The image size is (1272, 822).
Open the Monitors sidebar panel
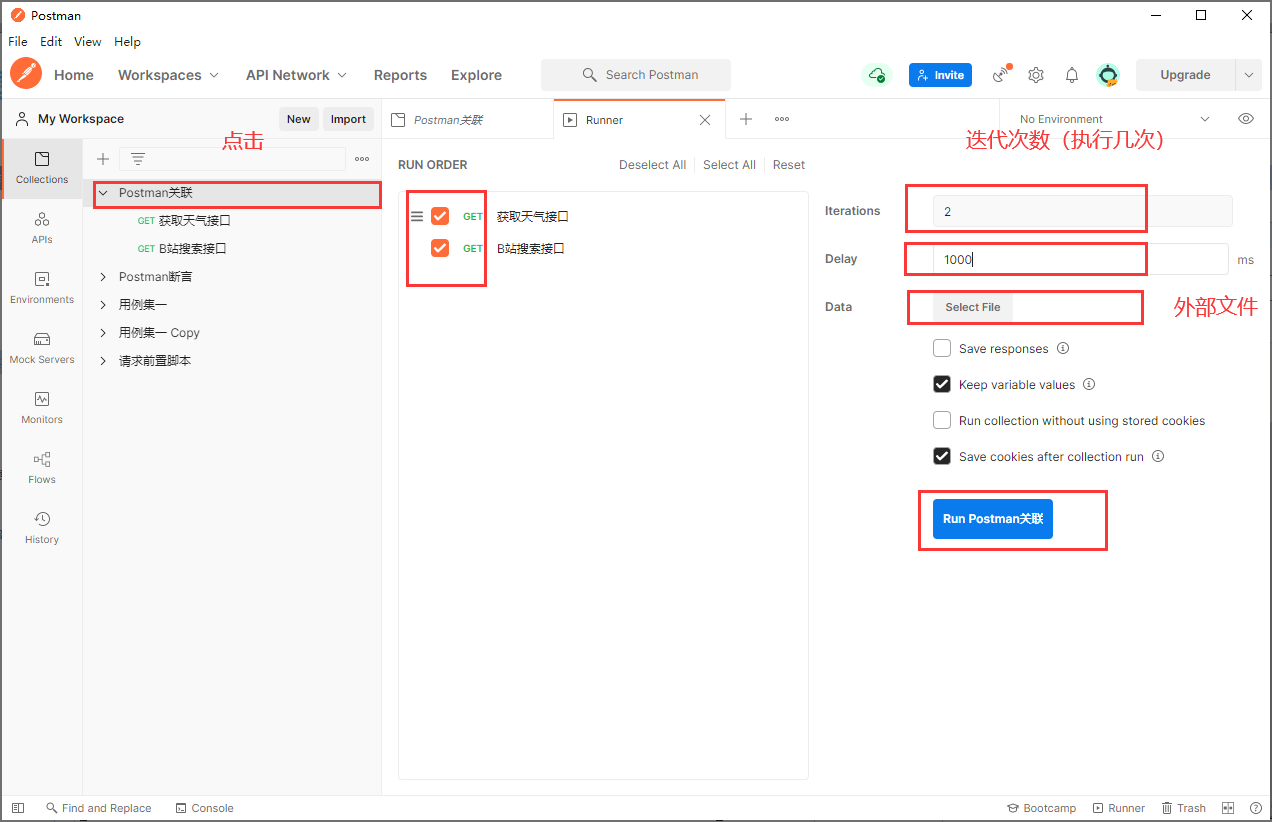pos(42,408)
